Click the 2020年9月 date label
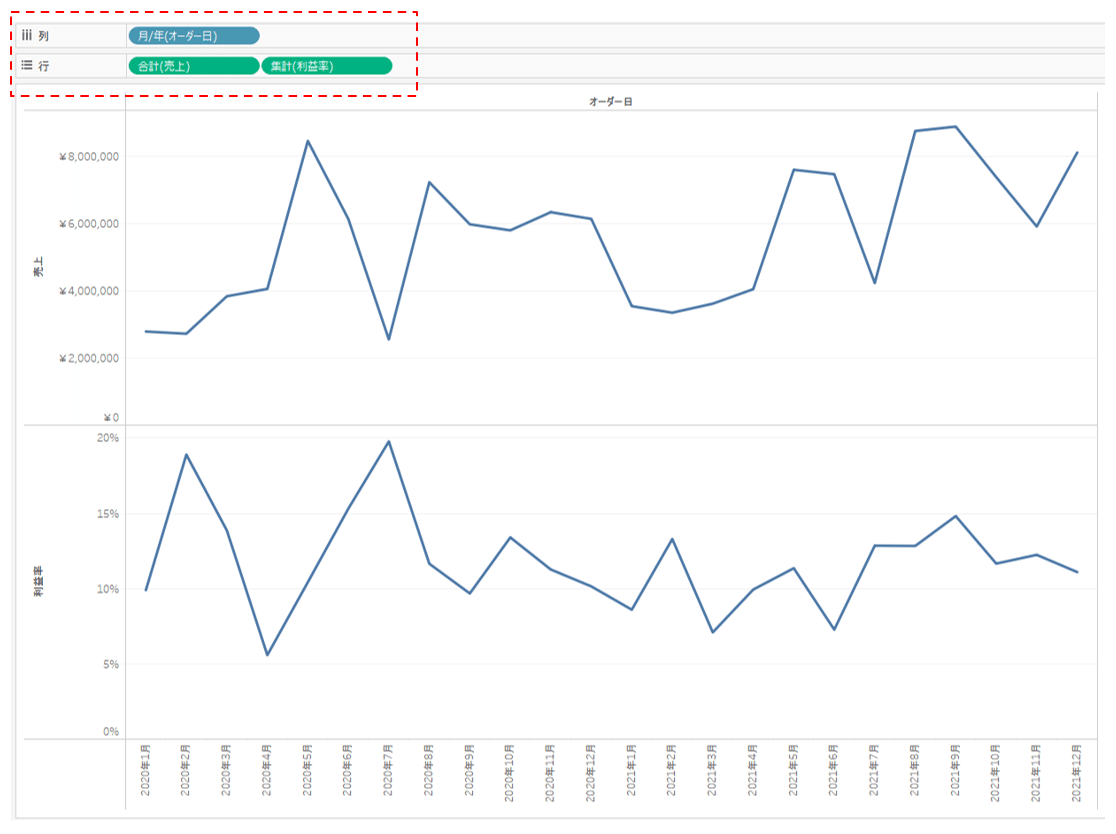 (469, 770)
